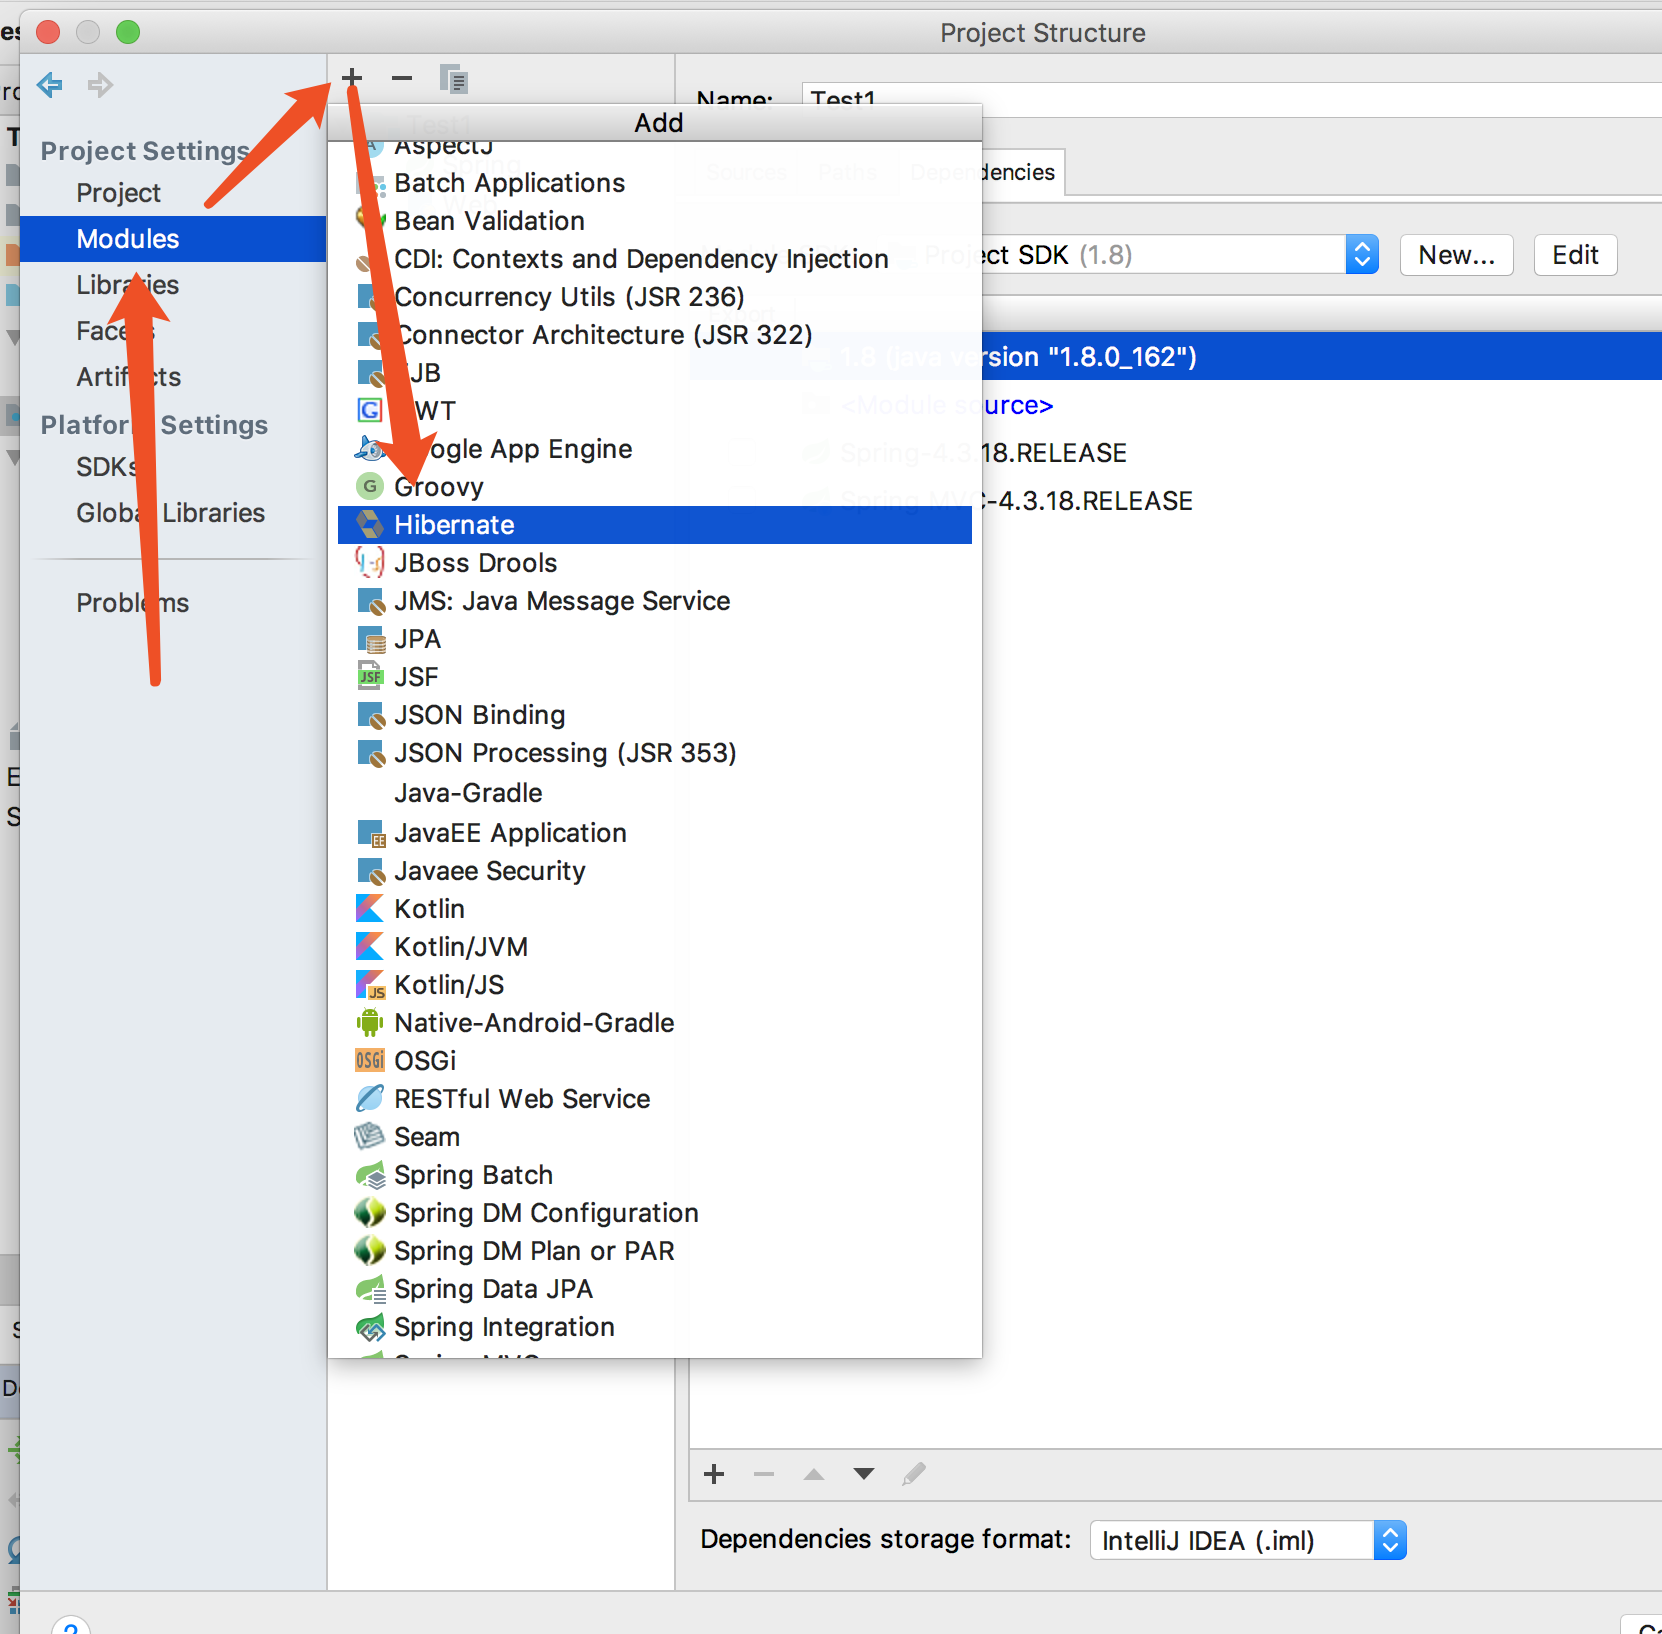Choose JPA from the framework list

655,639
